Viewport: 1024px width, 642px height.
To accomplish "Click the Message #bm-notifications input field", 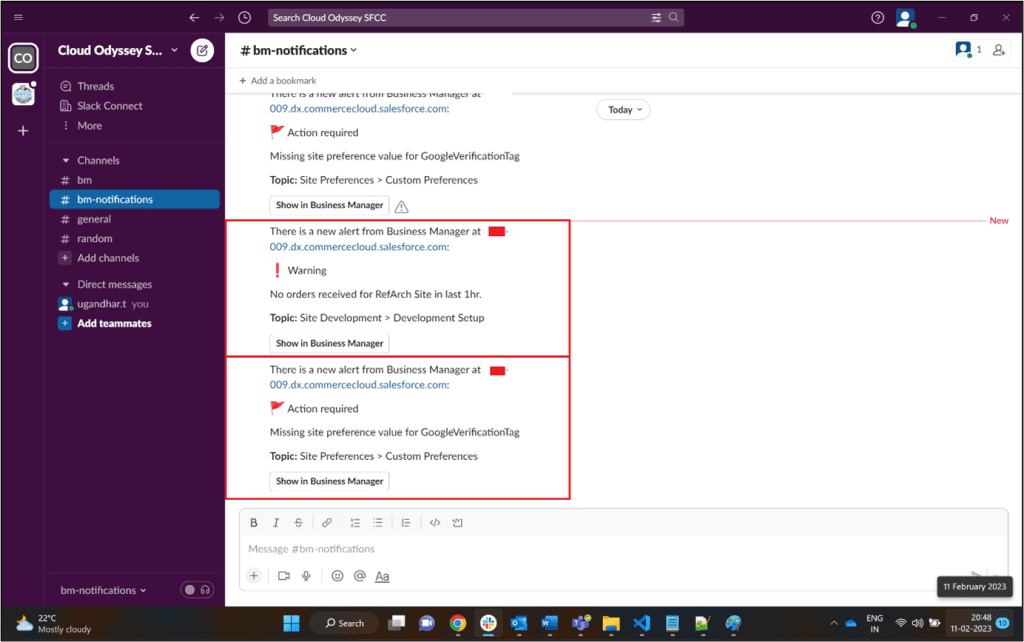I will pyautogui.click(x=600, y=549).
